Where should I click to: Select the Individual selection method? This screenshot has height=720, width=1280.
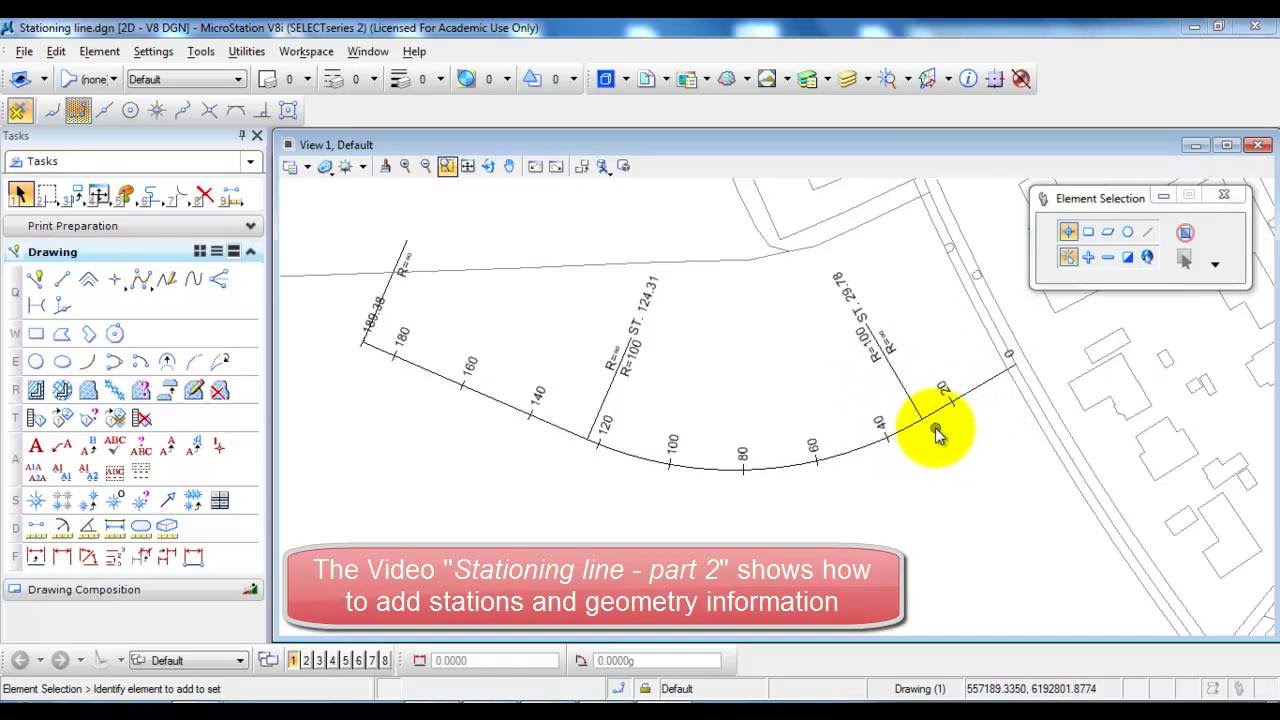point(1068,232)
